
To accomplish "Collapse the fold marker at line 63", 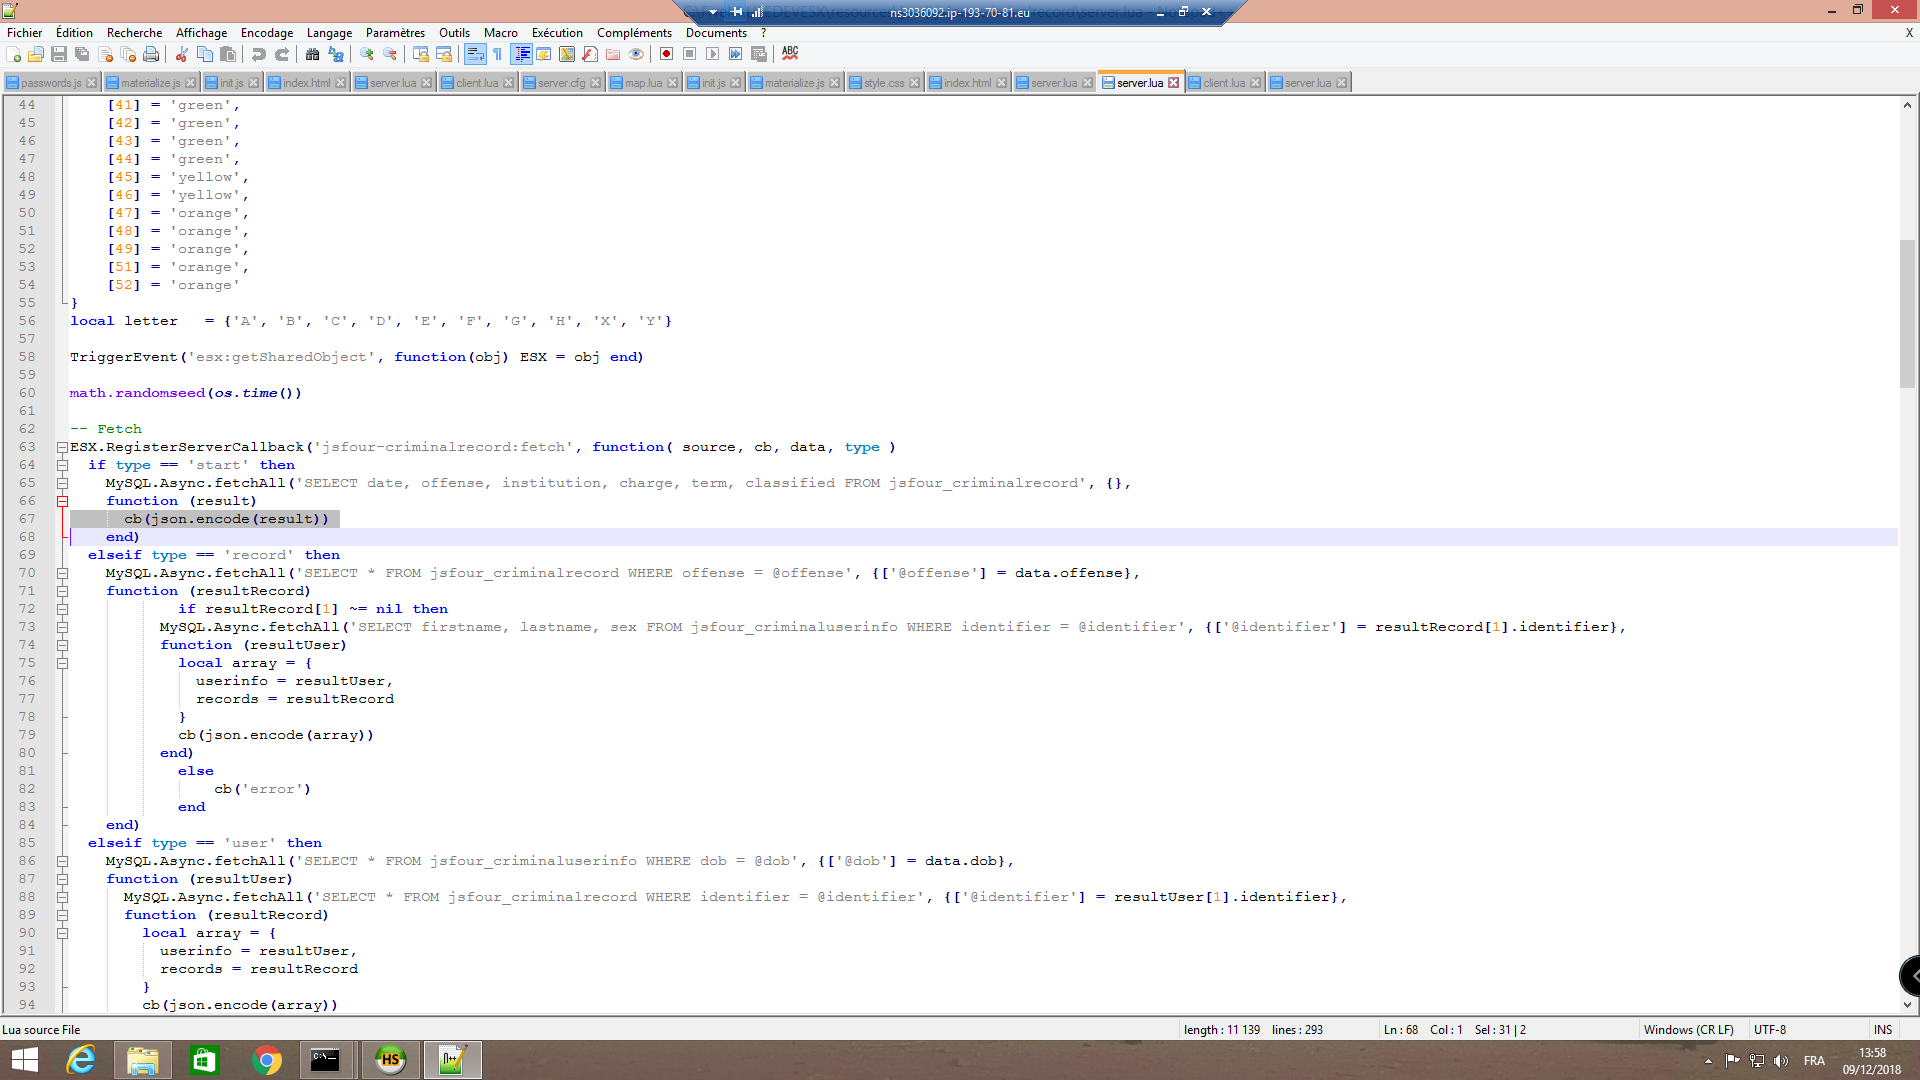I will click(62, 447).
